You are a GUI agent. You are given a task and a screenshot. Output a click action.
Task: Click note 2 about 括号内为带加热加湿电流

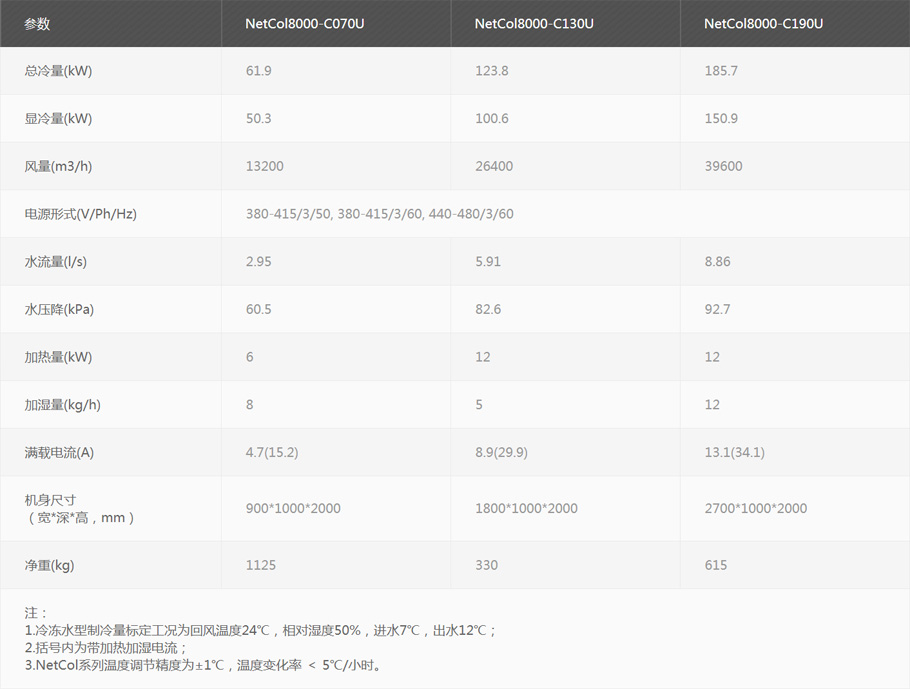[x=106, y=647]
